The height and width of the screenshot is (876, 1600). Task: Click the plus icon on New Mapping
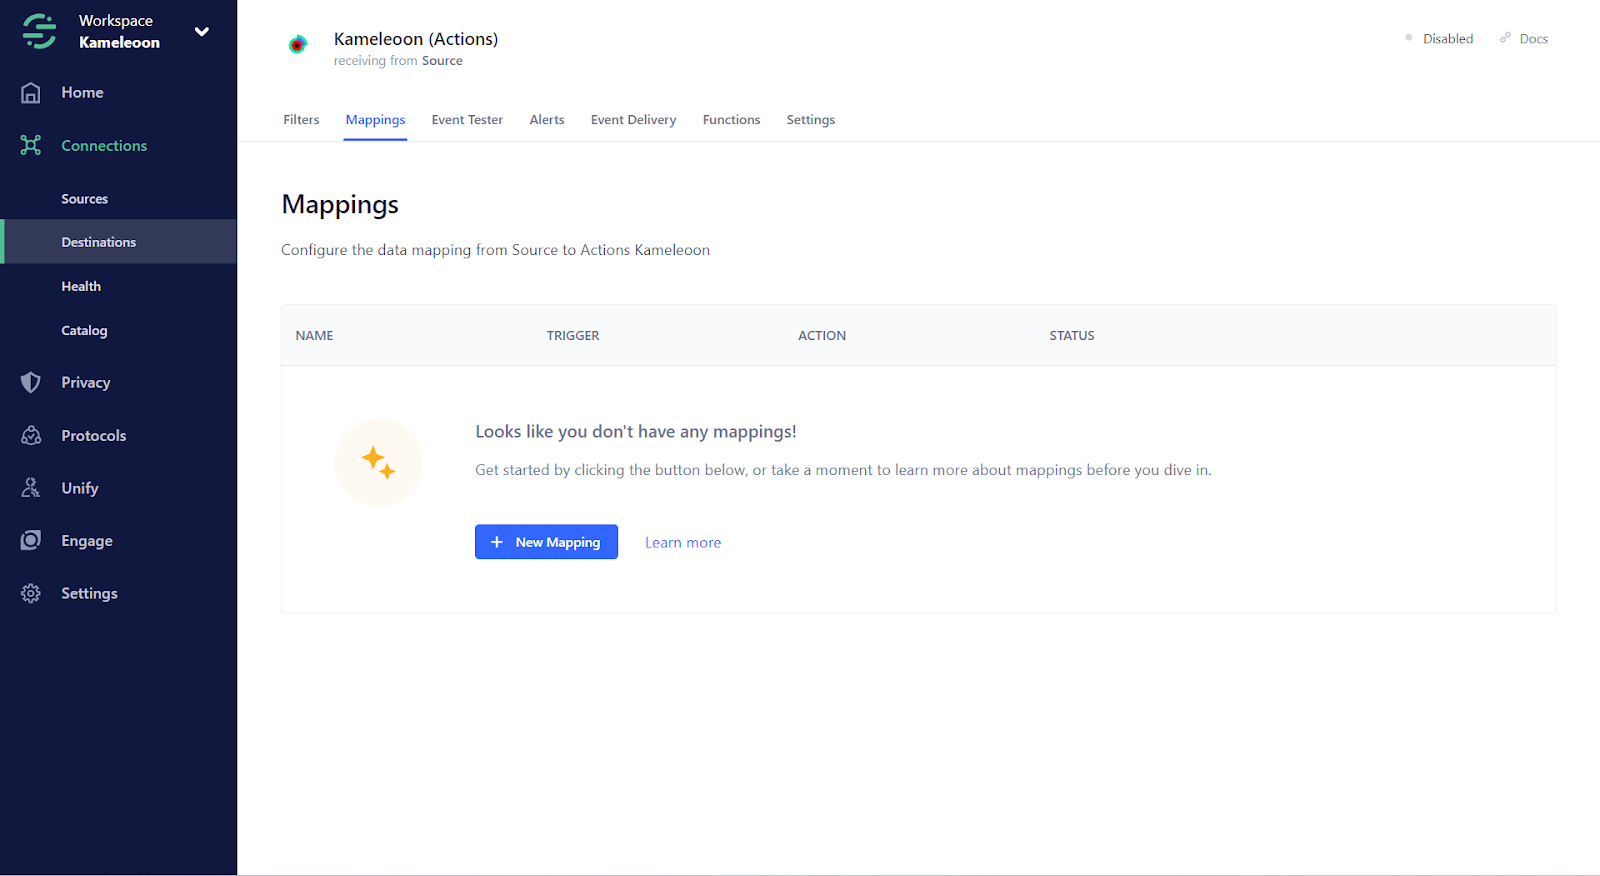496,542
